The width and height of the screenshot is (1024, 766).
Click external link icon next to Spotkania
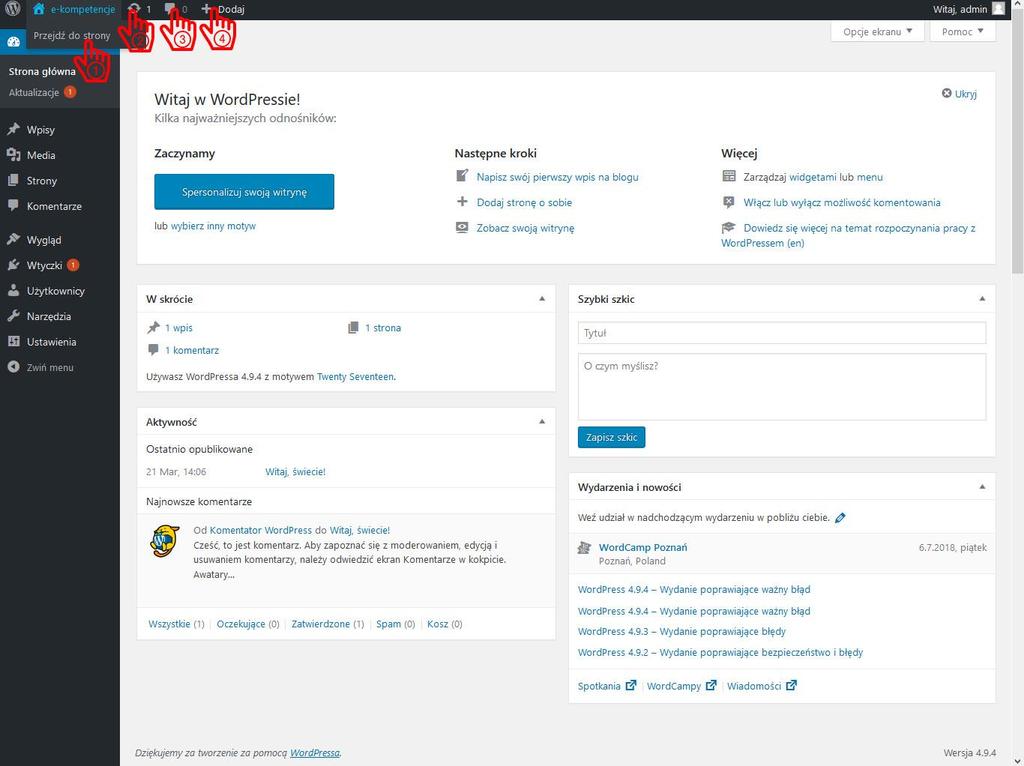[x=631, y=686]
